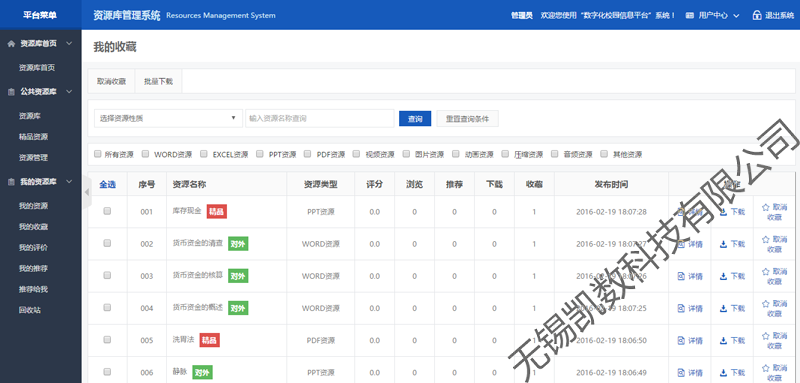Go to 回收站 in the sidebar

30,310
